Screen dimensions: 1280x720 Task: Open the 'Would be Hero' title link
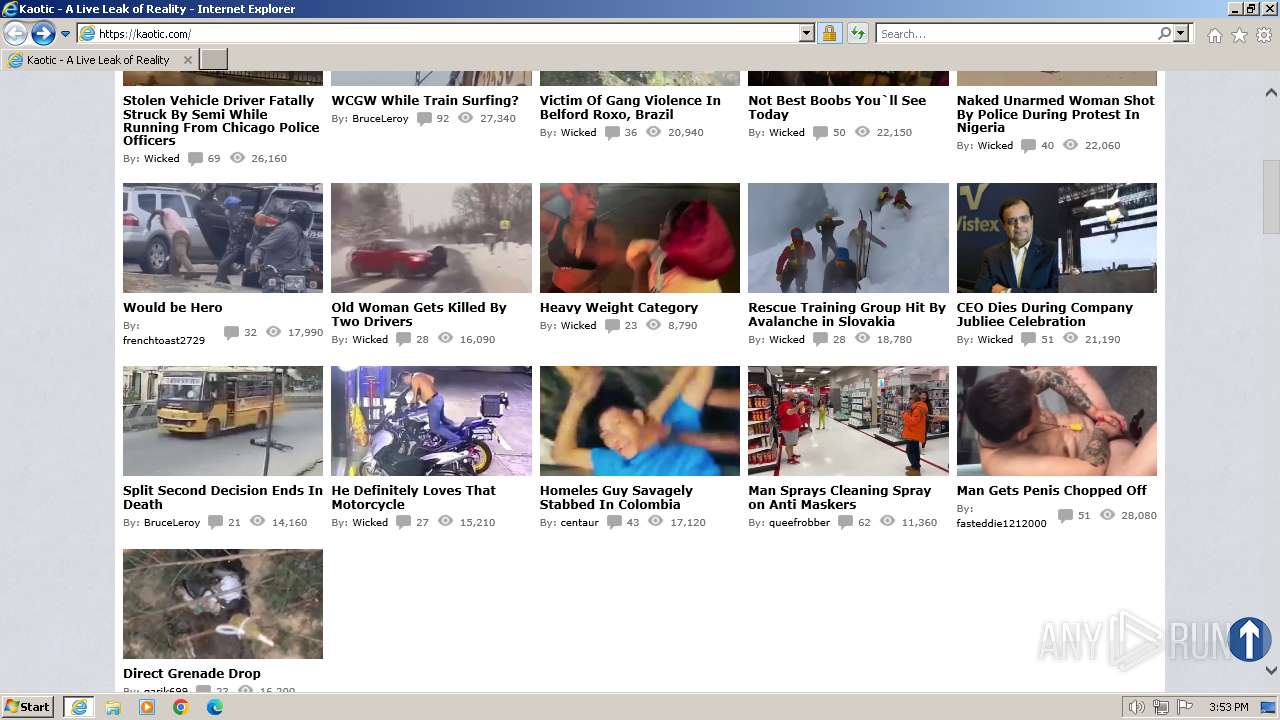pyautogui.click(x=173, y=308)
